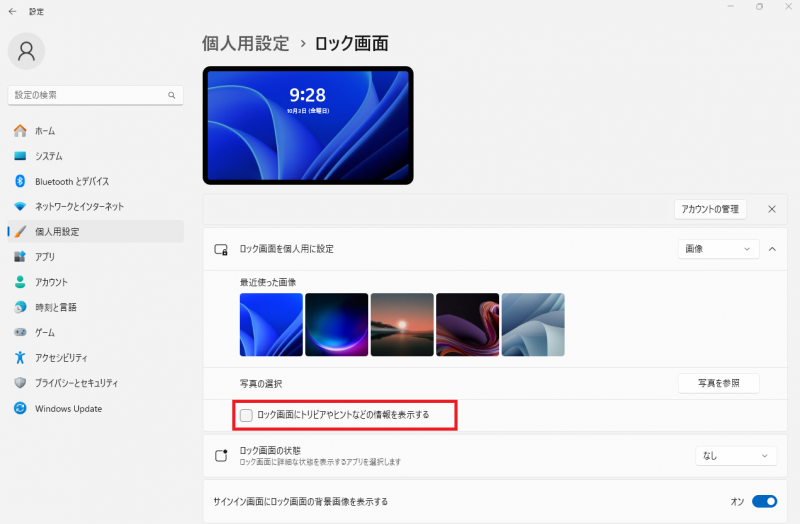
Task: Open the Accounts icon in the sidebar
Action: pyautogui.click(x=20, y=282)
